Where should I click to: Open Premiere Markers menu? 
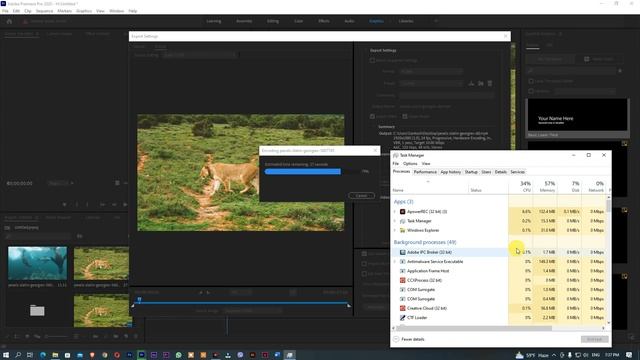(64, 11)
